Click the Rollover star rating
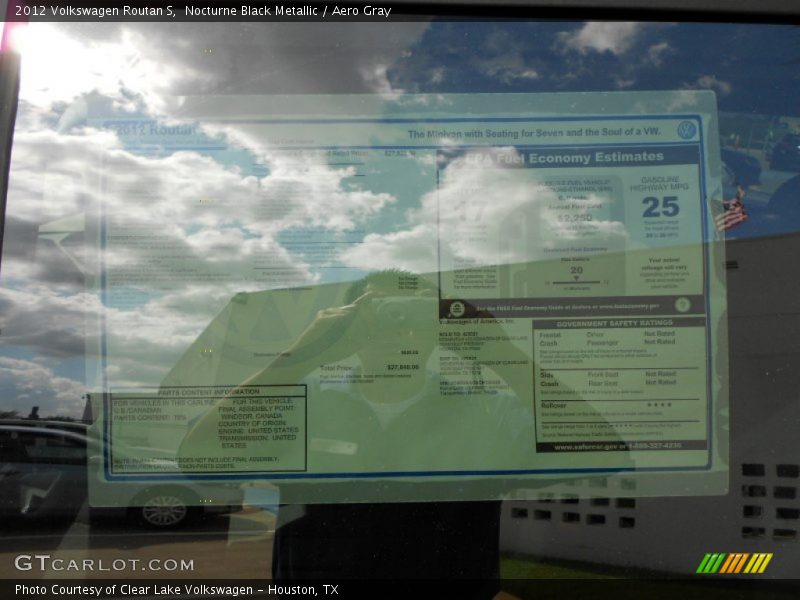800x600 pixels. tap(659, 405)
